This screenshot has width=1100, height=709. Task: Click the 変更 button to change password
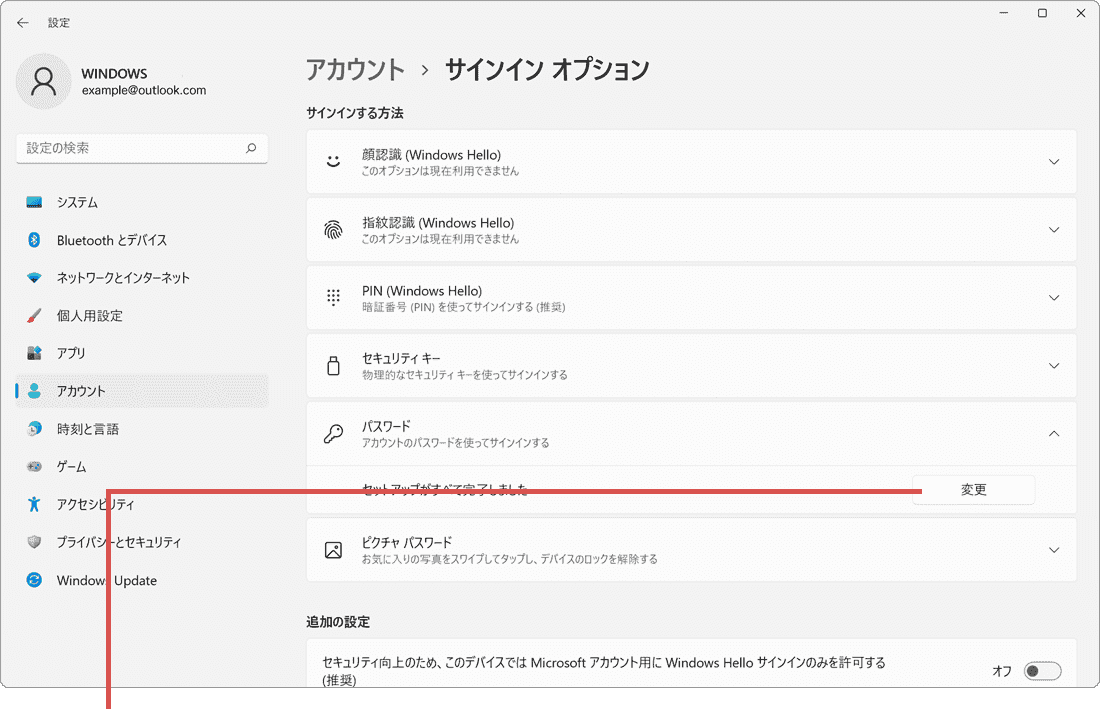(973, 489)
